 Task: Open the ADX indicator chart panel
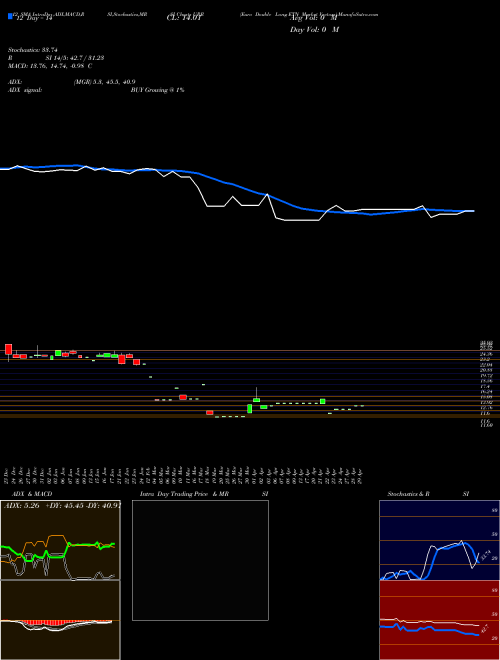(60, 540)
